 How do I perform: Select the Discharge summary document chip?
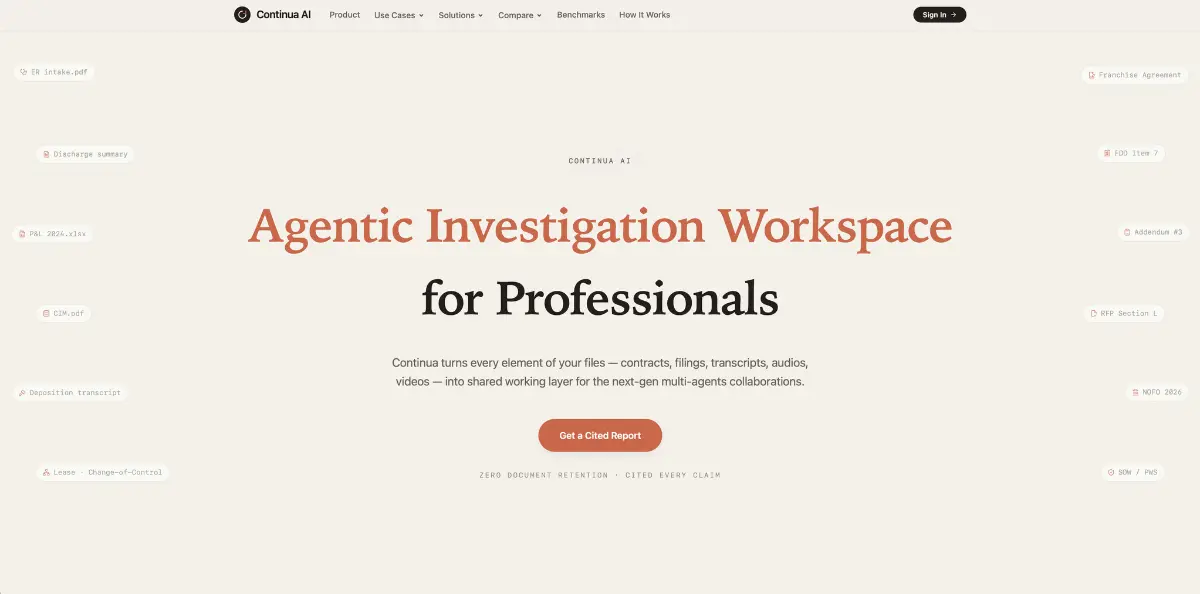pyautogui.click(x=85, y=154)
